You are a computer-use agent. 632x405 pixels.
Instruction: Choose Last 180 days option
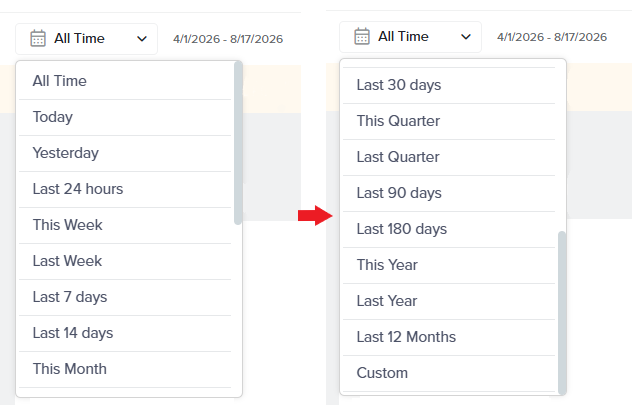click(x=449, y=229)
